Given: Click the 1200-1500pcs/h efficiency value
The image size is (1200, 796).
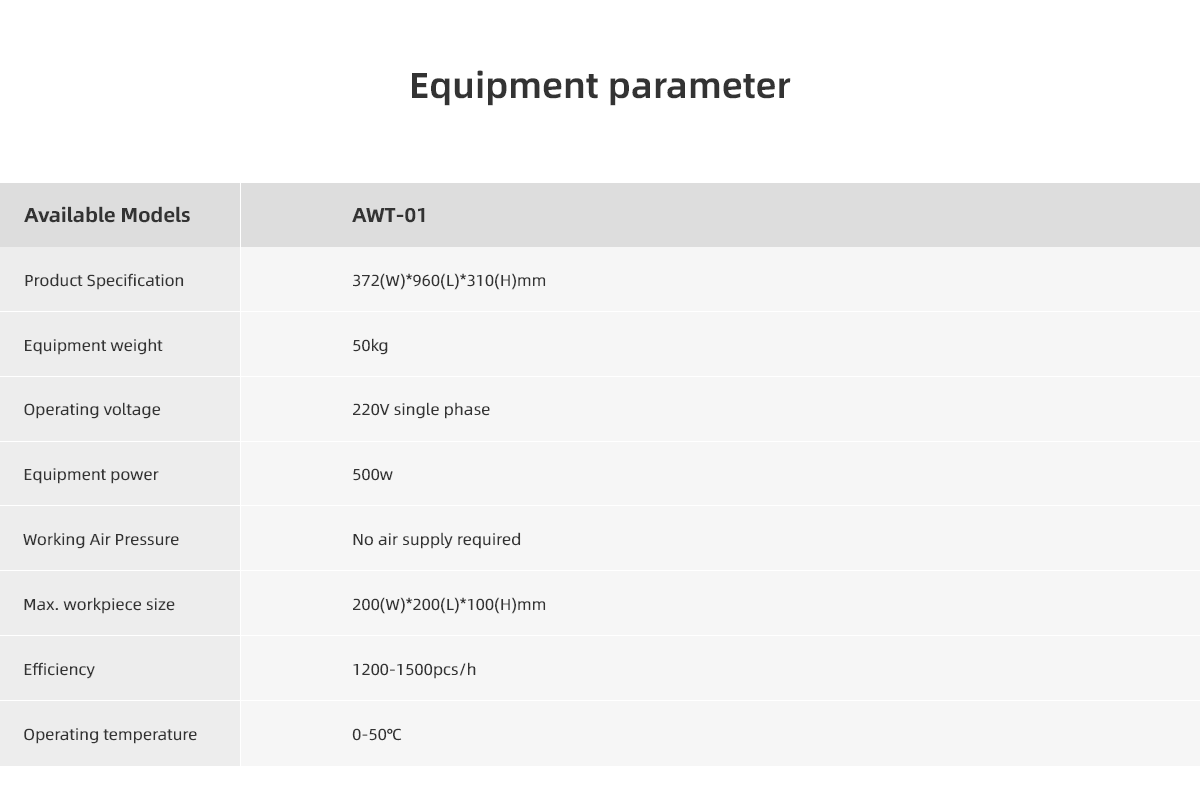Looking at the screenshot, I should 414,669.
